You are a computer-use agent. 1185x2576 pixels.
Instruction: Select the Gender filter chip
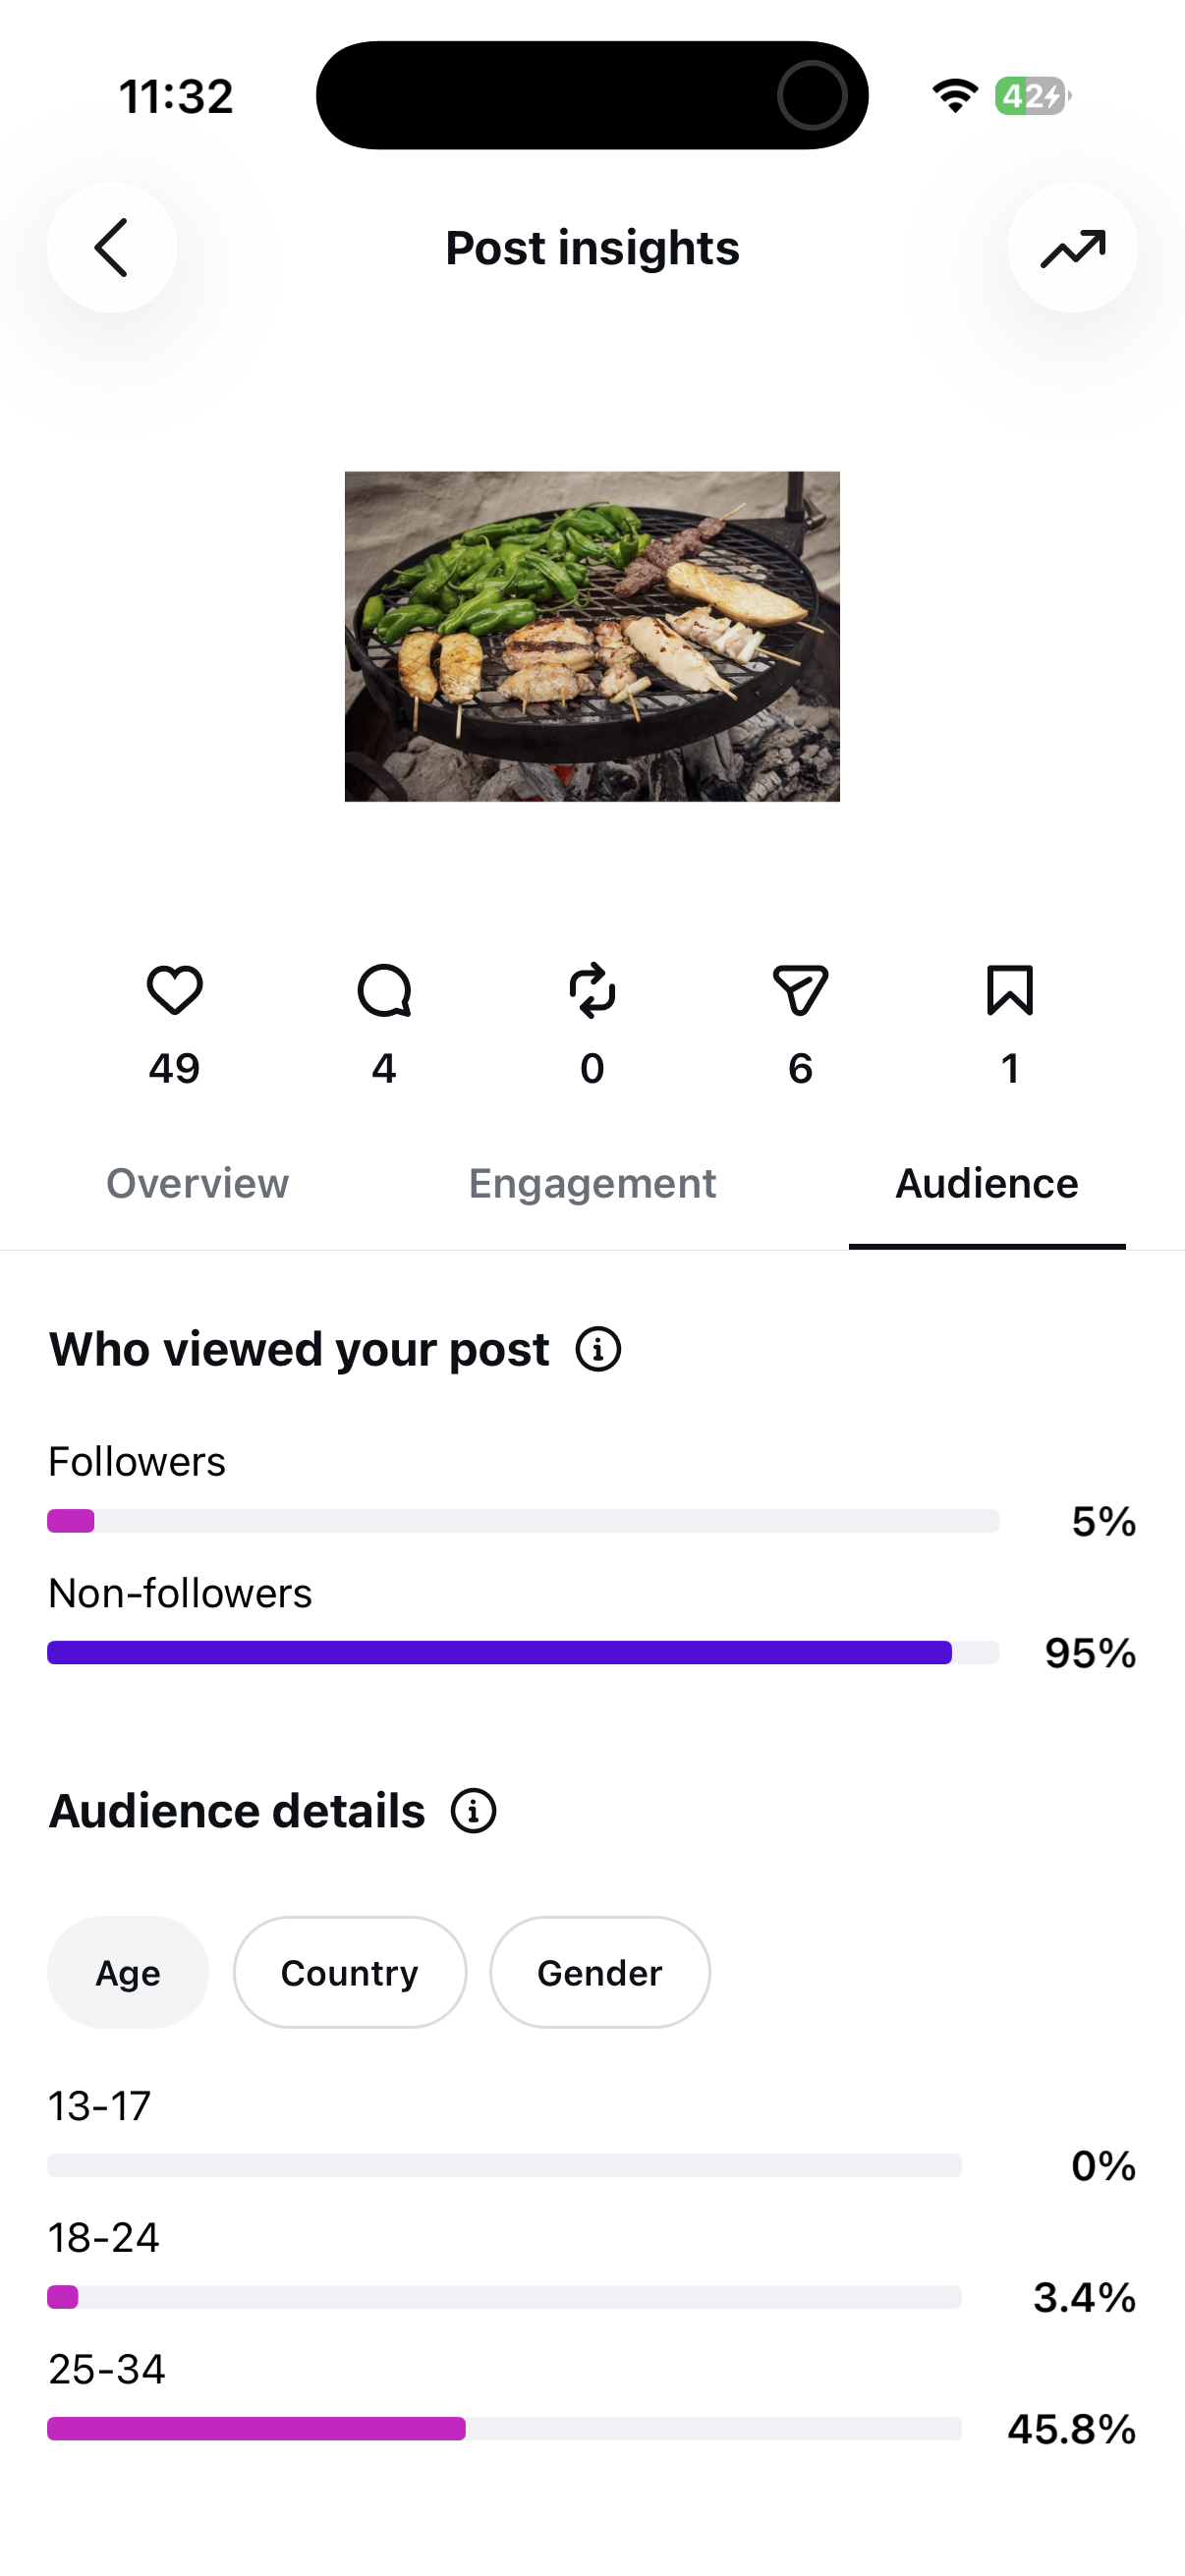click(x=600, y=1973)
